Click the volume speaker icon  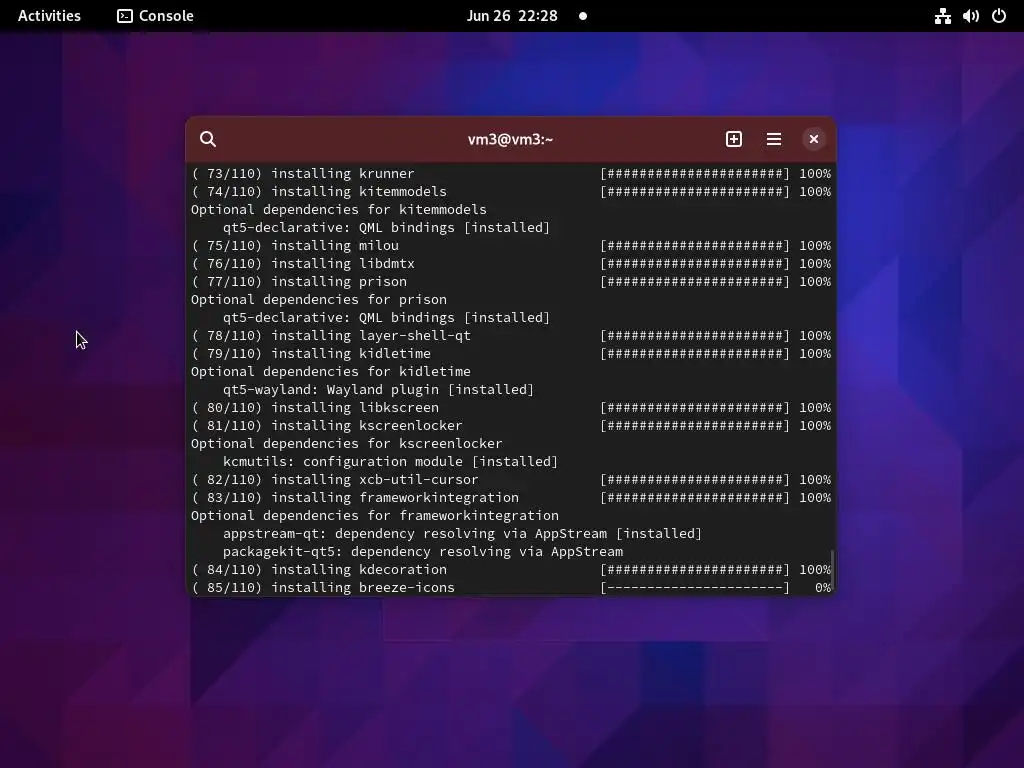point(970,16)
